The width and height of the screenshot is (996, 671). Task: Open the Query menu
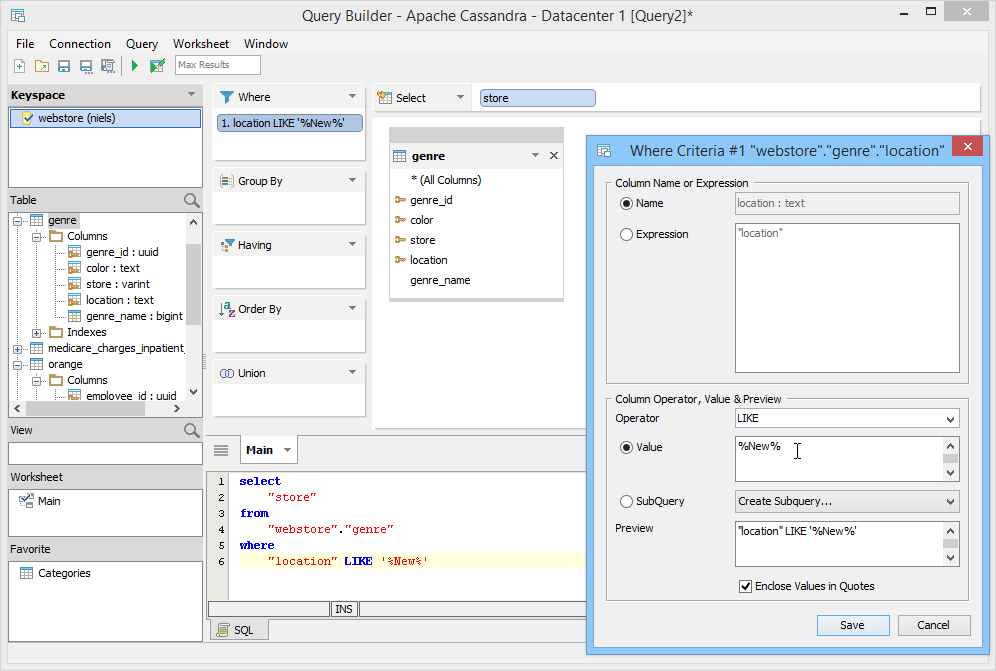(x=142, y=44)
